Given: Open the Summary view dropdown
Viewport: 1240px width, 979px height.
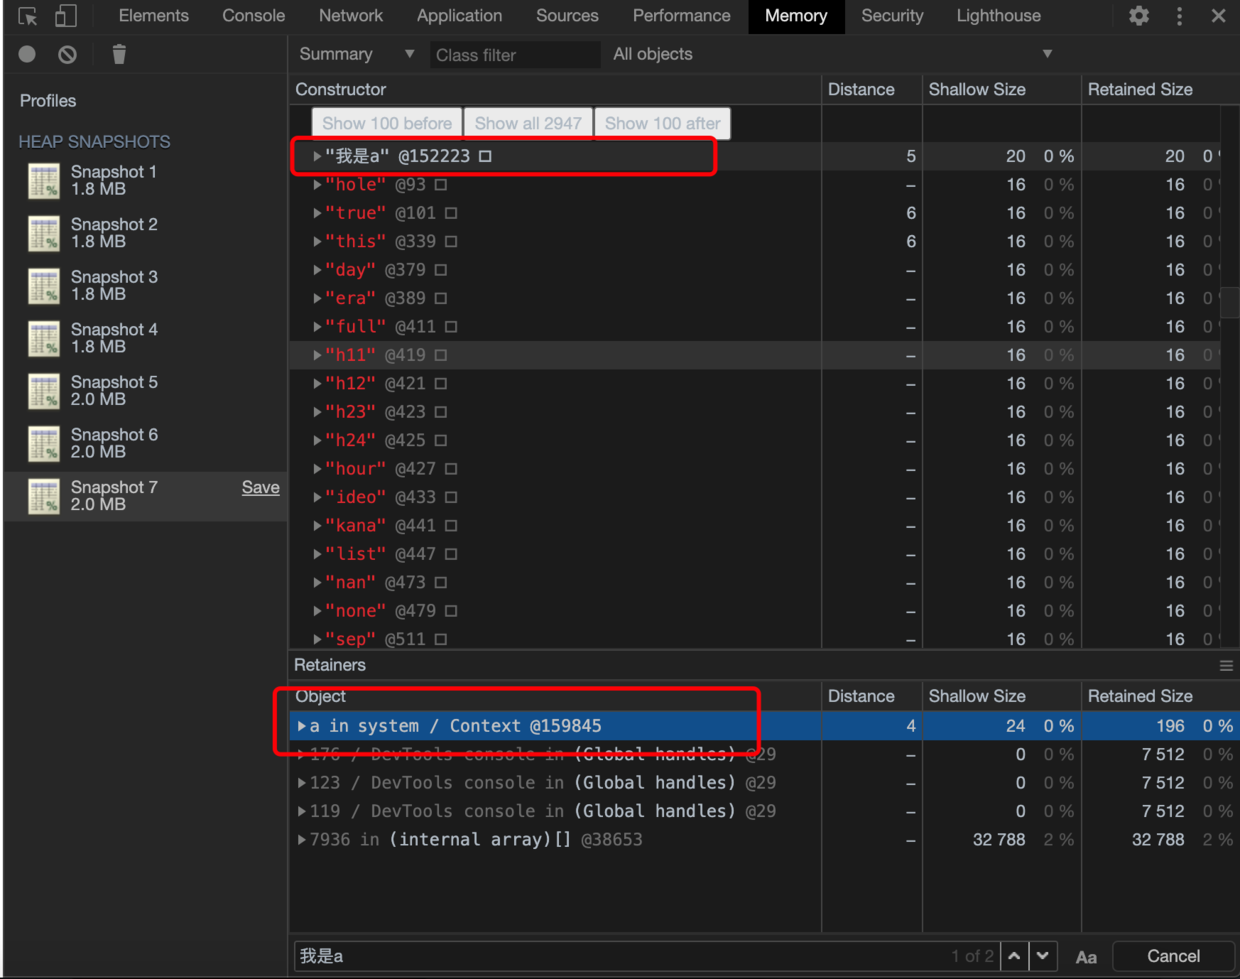Looking at the screenshot, I should 356,54.
